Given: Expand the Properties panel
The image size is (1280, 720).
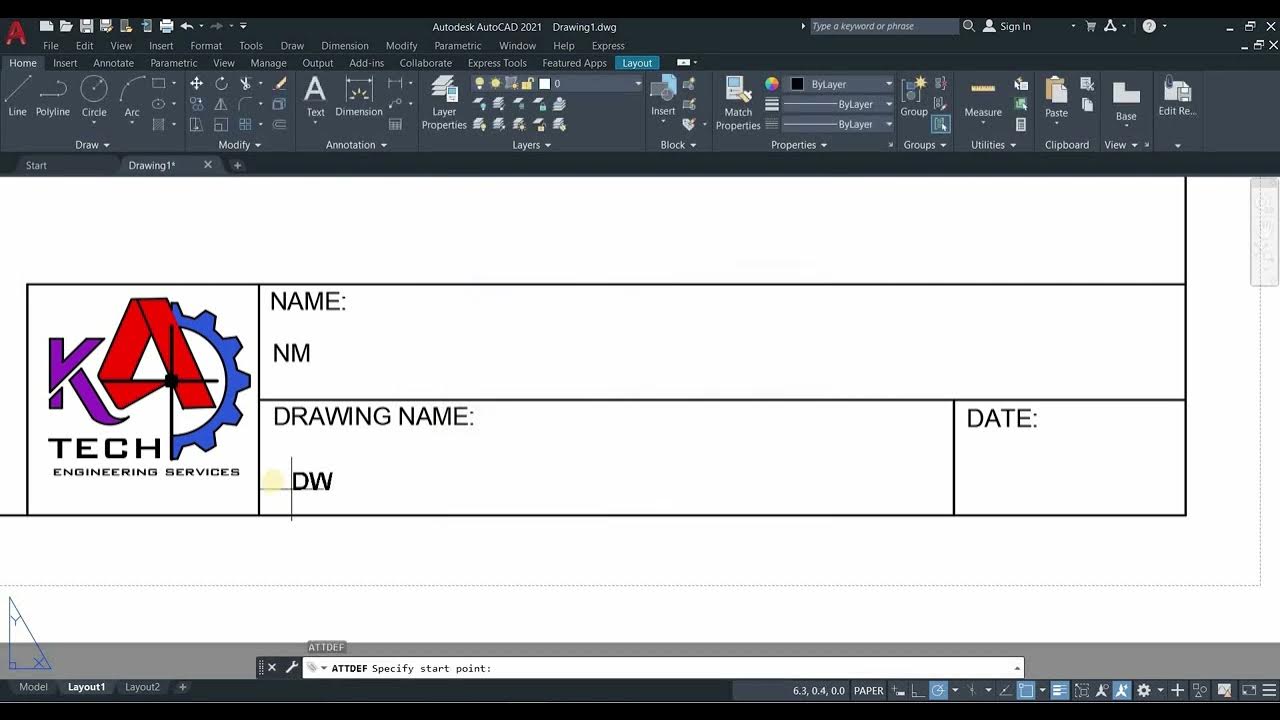Looking at the screenshot, I should [799, 145].
